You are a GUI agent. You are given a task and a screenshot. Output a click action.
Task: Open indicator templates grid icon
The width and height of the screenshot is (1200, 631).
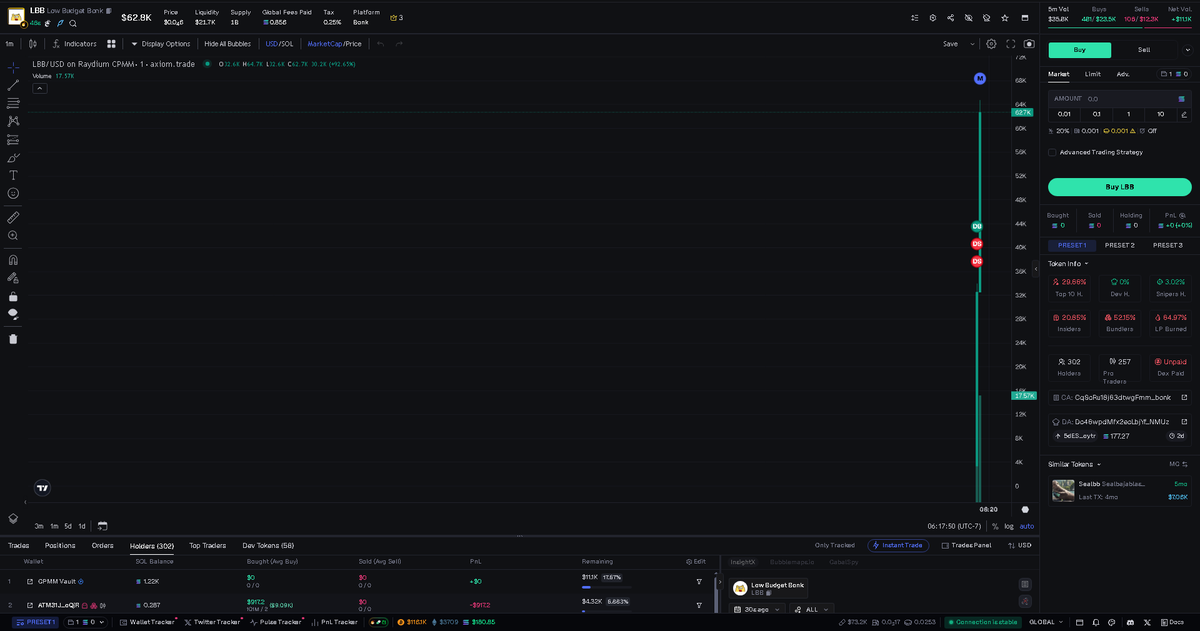point(112,44)
